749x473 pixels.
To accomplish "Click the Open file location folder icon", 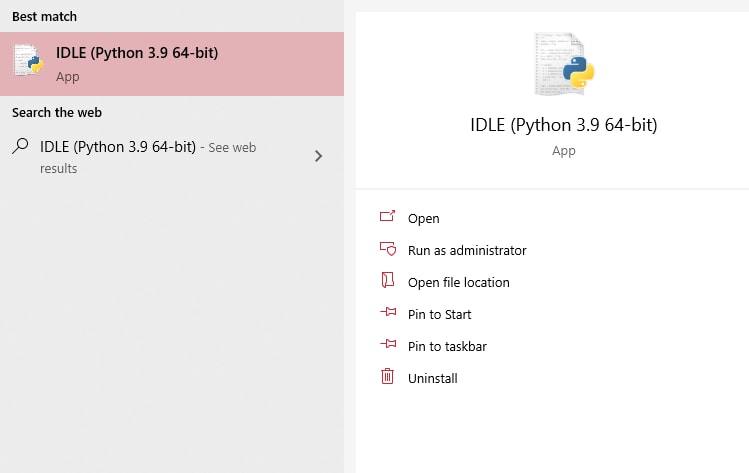I will tap(387, 280).
